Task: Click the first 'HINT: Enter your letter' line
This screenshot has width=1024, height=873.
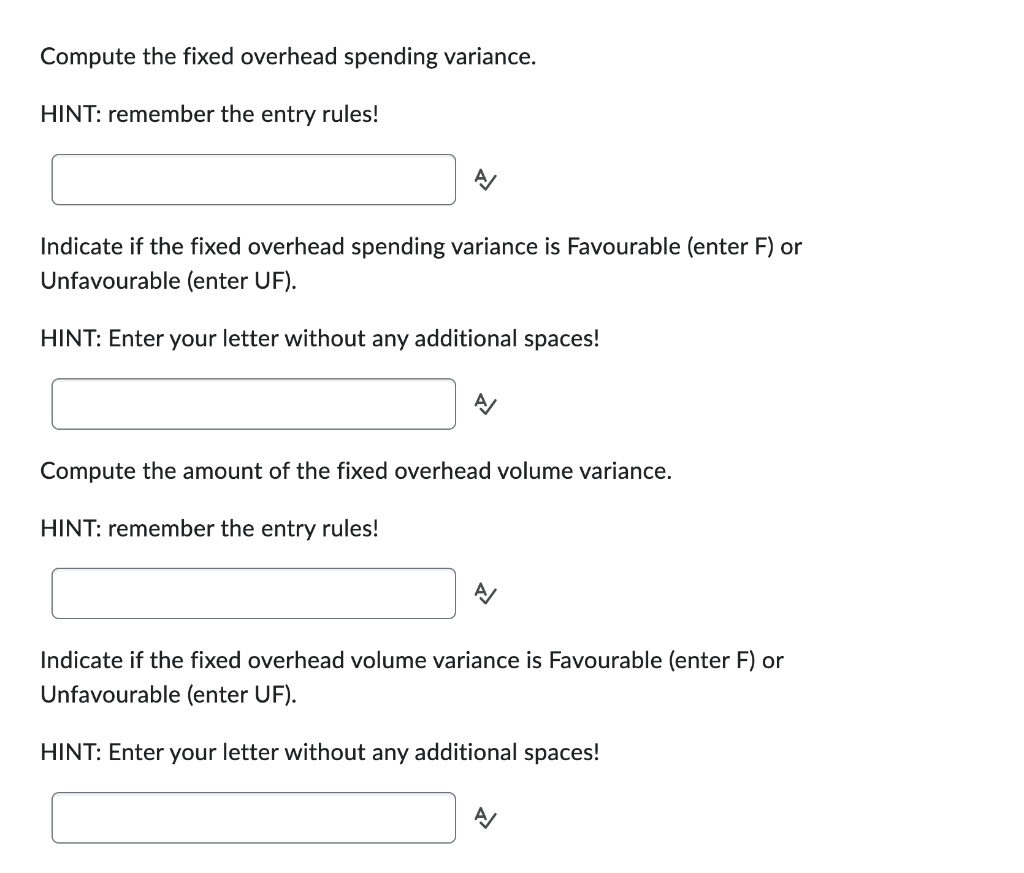Action: (320, 339)
